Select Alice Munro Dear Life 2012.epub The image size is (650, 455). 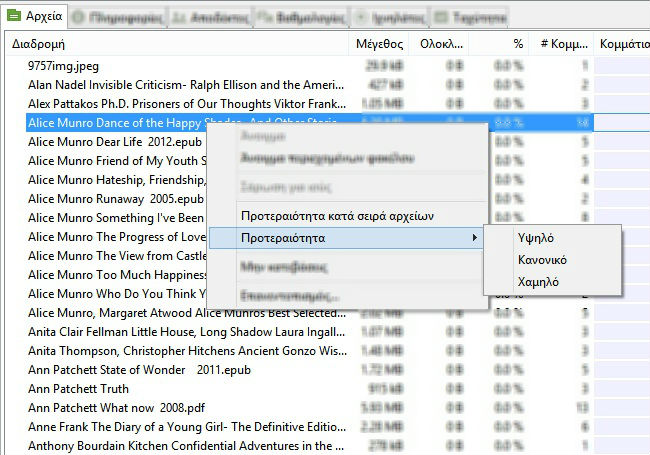(115, 142)
